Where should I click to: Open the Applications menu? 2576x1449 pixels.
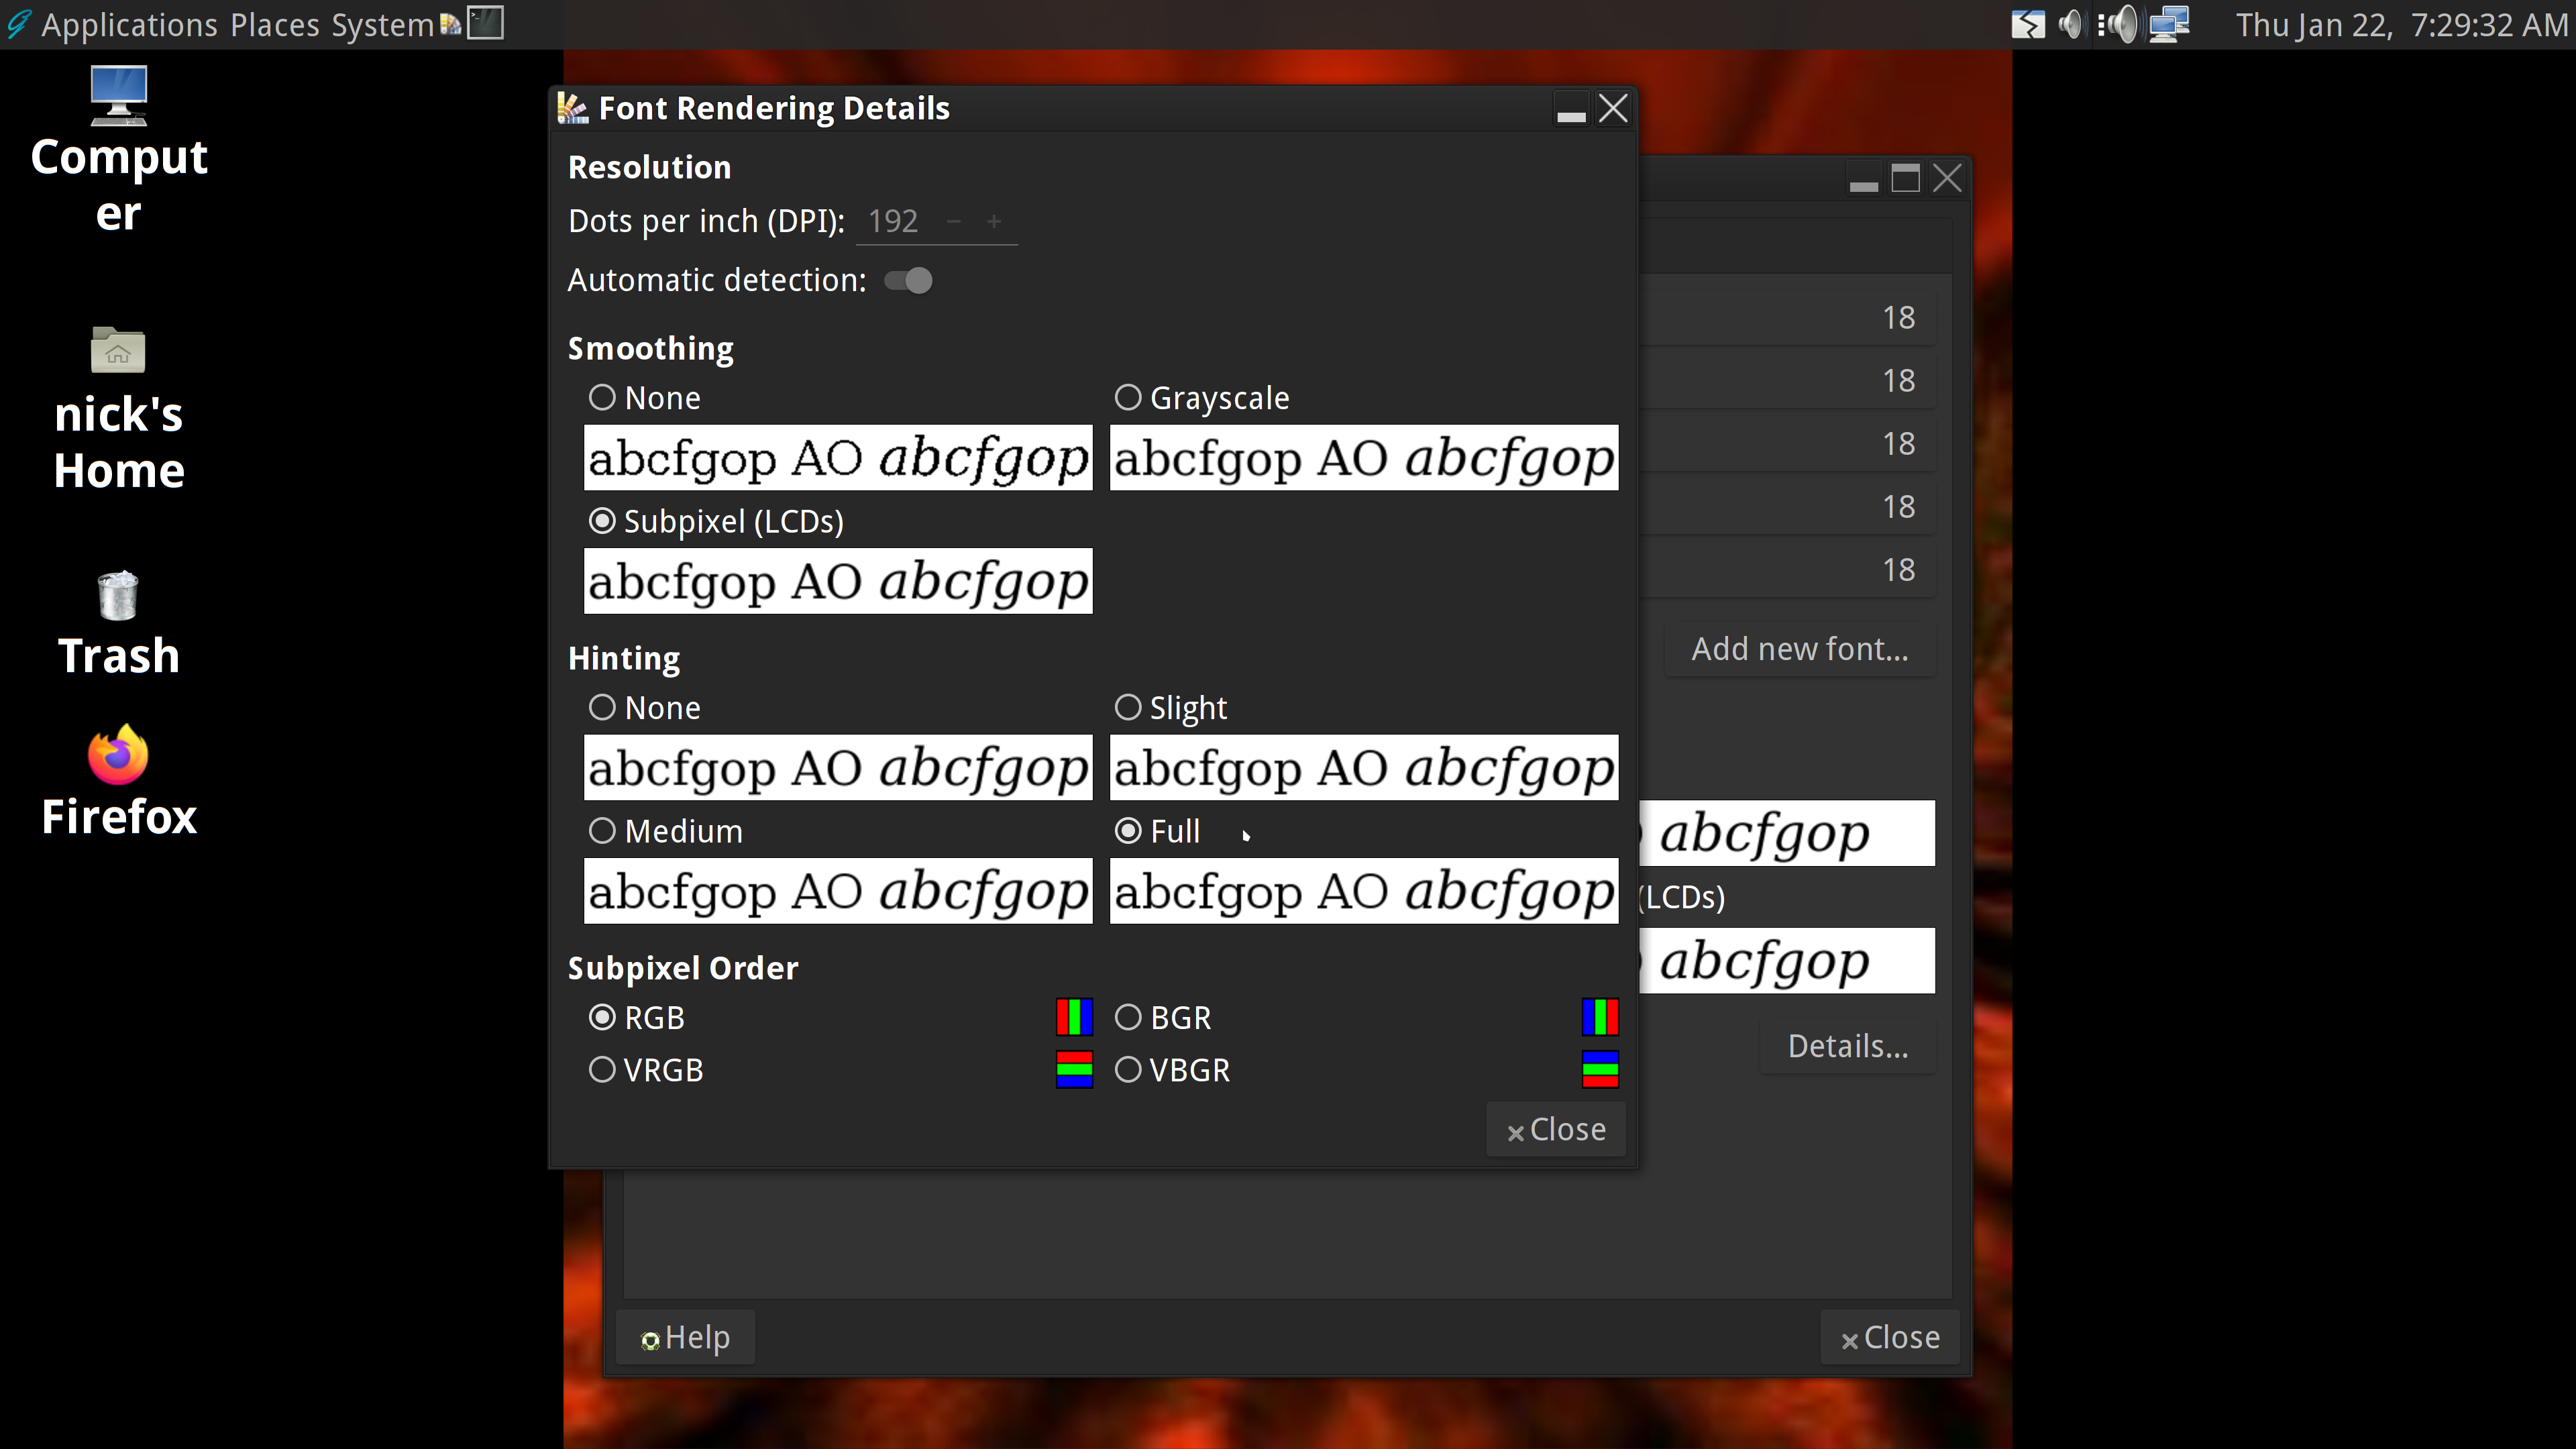[x=130, y=24]
